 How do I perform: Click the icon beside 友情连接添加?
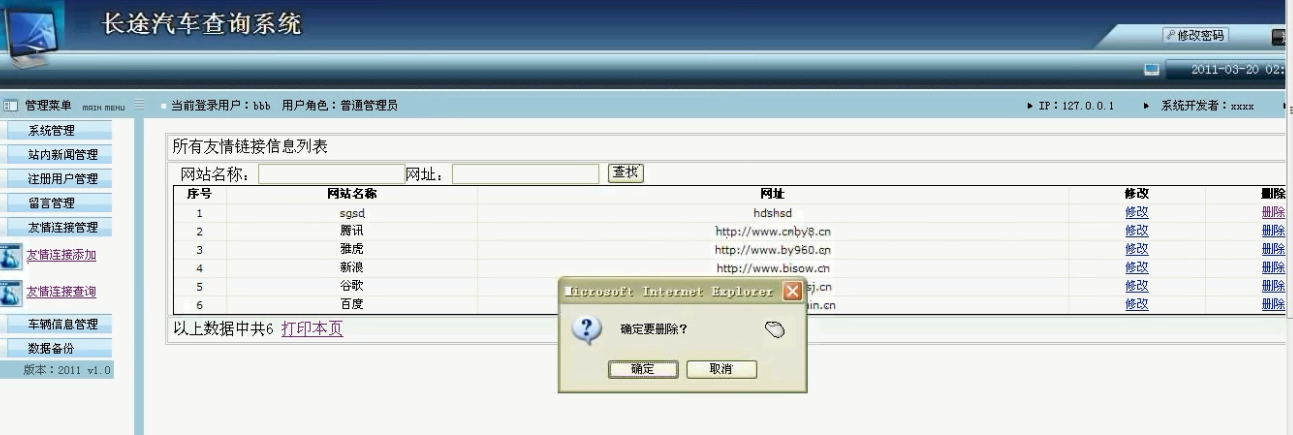[x=11, y=256]
